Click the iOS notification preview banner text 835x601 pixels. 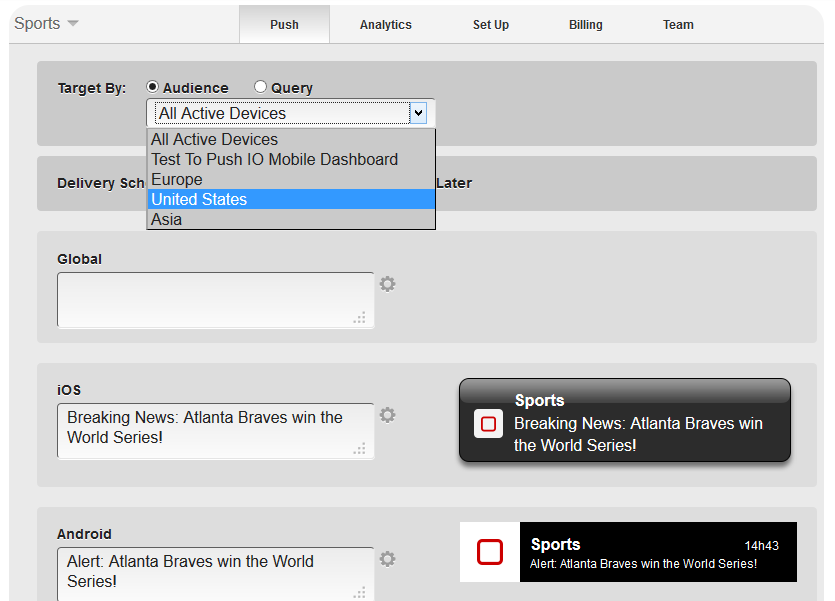click(x=638, y=434)
